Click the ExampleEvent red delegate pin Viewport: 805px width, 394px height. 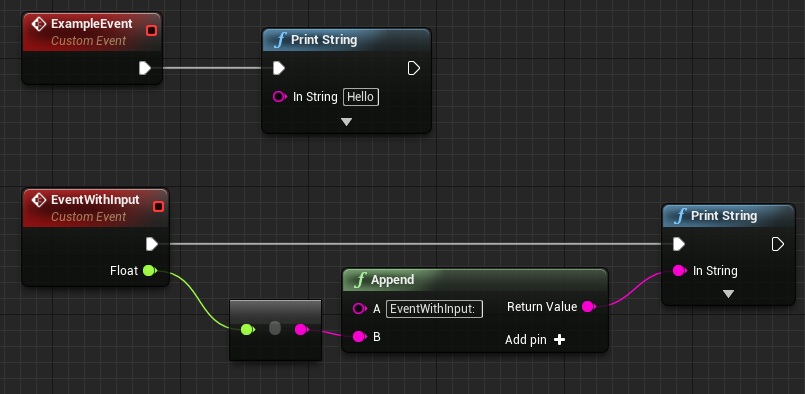pos(151,31)
